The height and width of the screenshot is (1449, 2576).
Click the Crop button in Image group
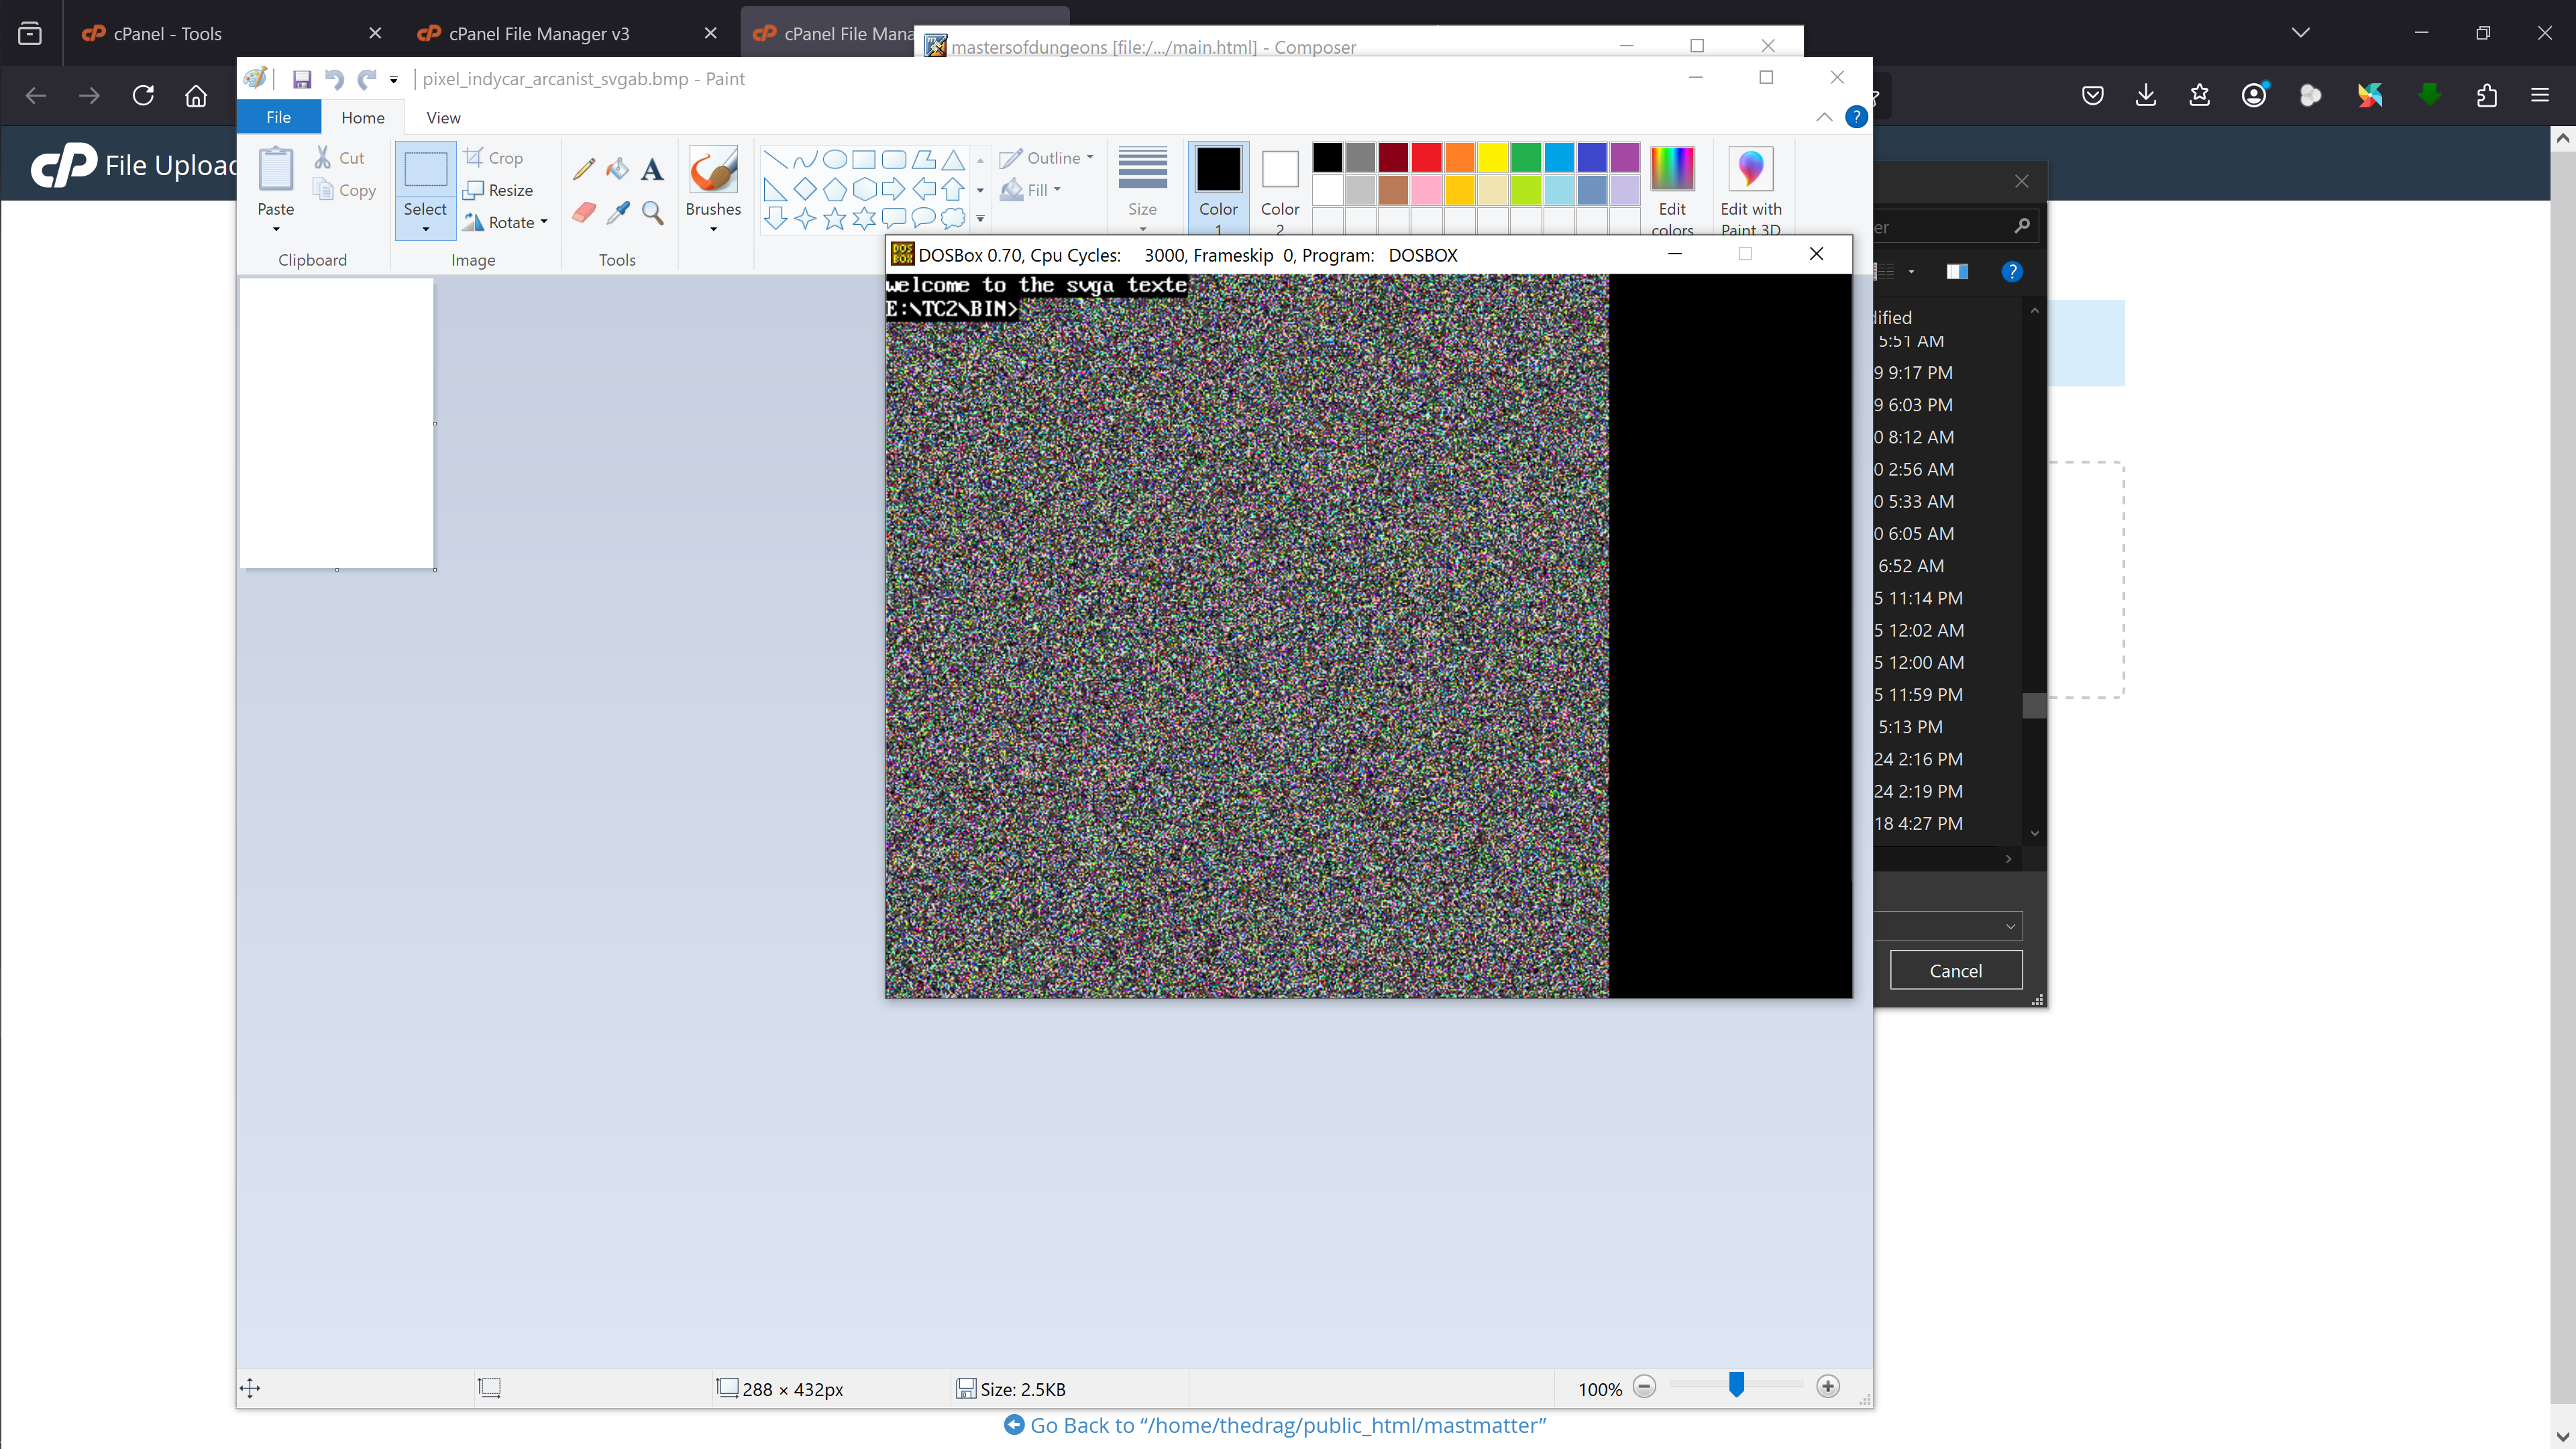pos(494,158)
